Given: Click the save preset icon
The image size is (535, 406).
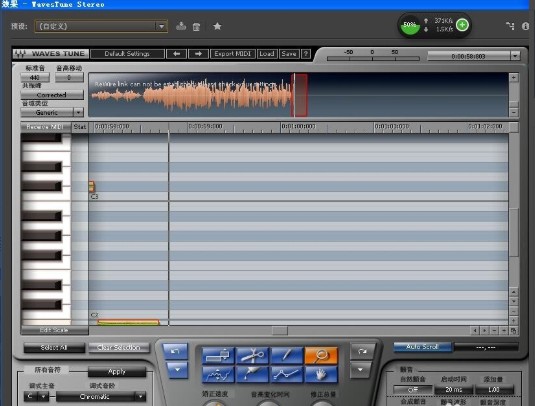Looking at the screenshot, I should coord(181,26).
